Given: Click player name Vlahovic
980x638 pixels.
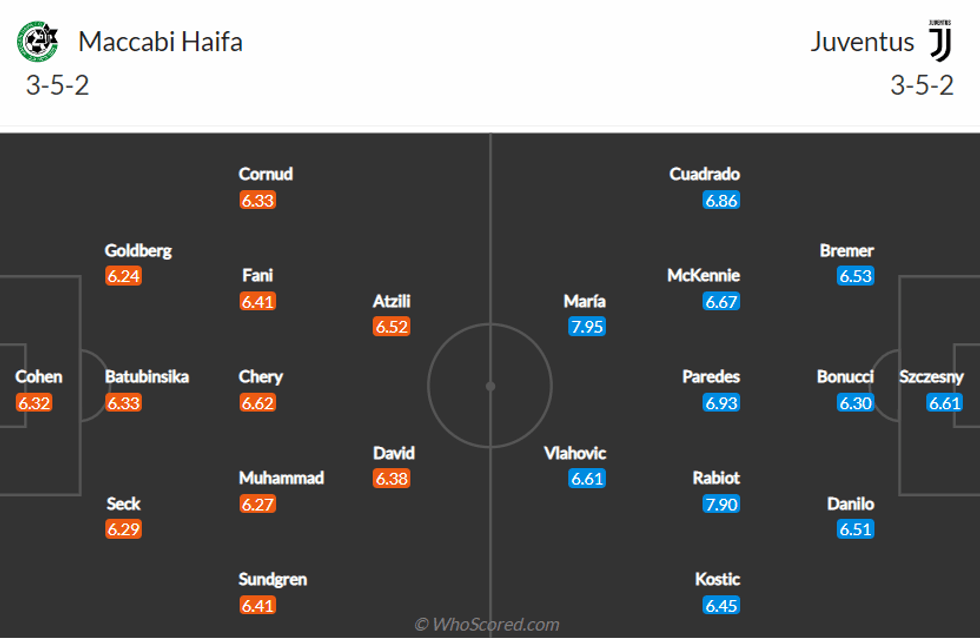Looking at the screenshot, I should pos(575,453).
